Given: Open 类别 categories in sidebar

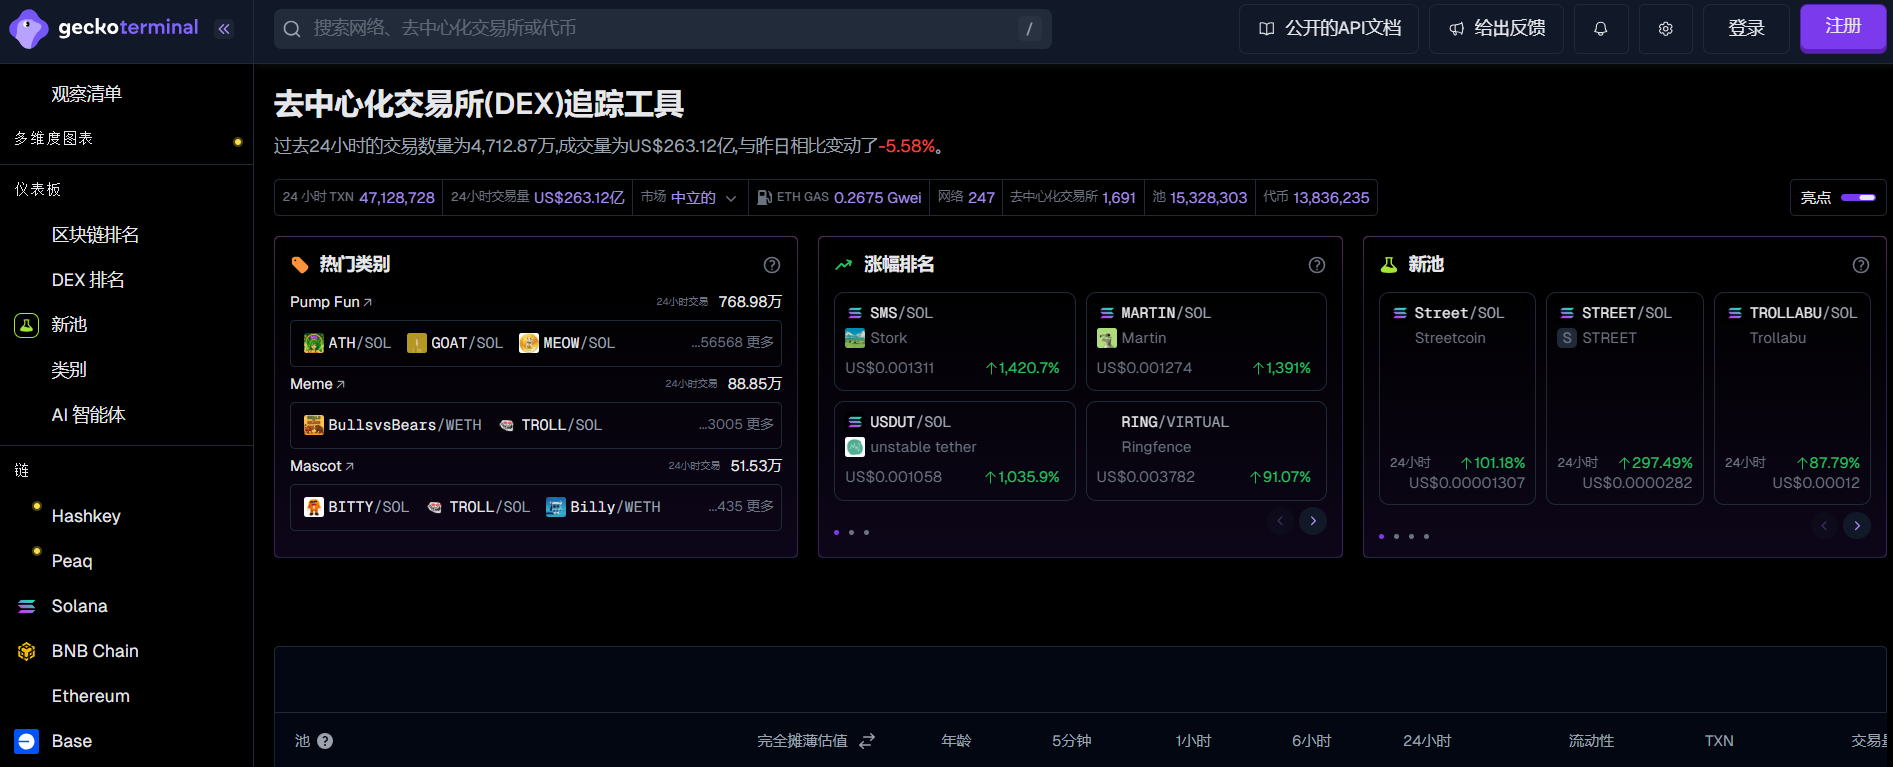Looking at the screenshot, I should click(69, 370).
